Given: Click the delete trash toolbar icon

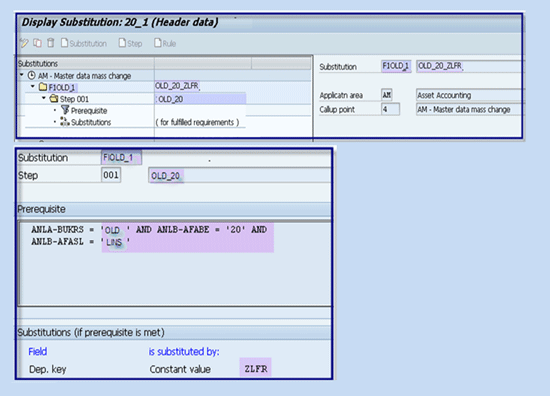Looking at the screenshot, I should click(51, 43).
